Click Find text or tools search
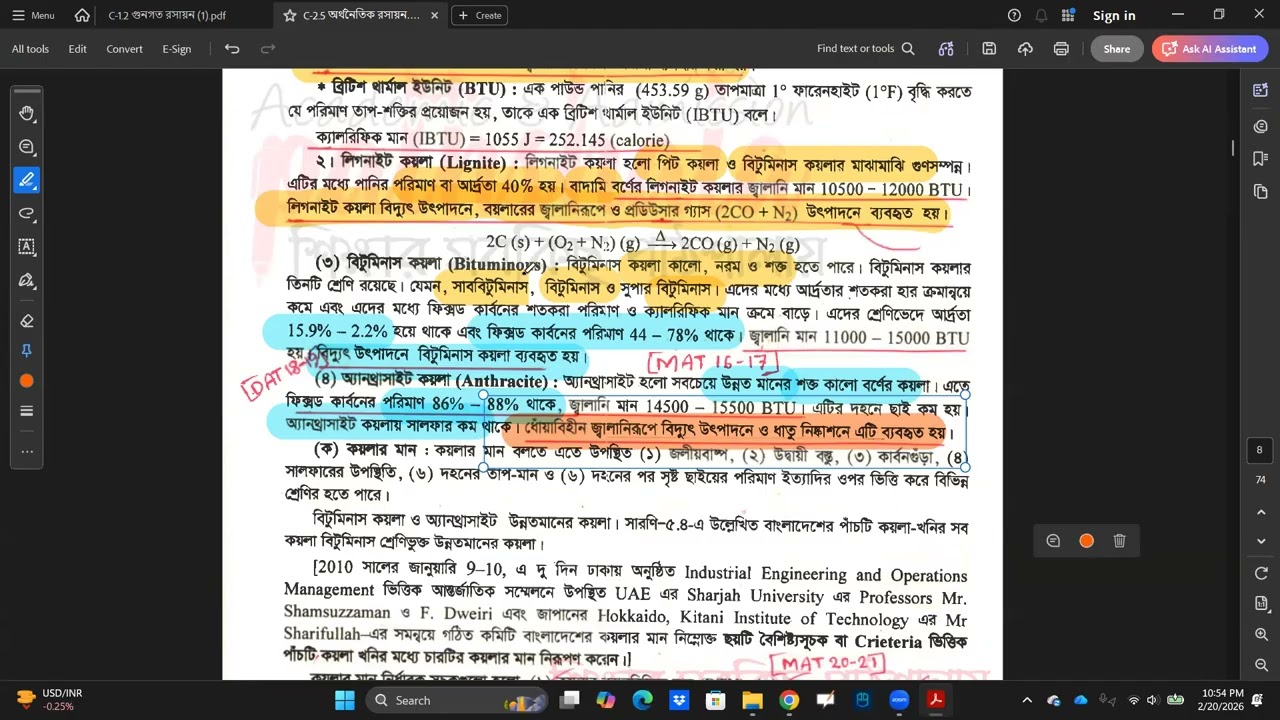Viewport: 1280px width, 720px height. [x=865, y=49]
